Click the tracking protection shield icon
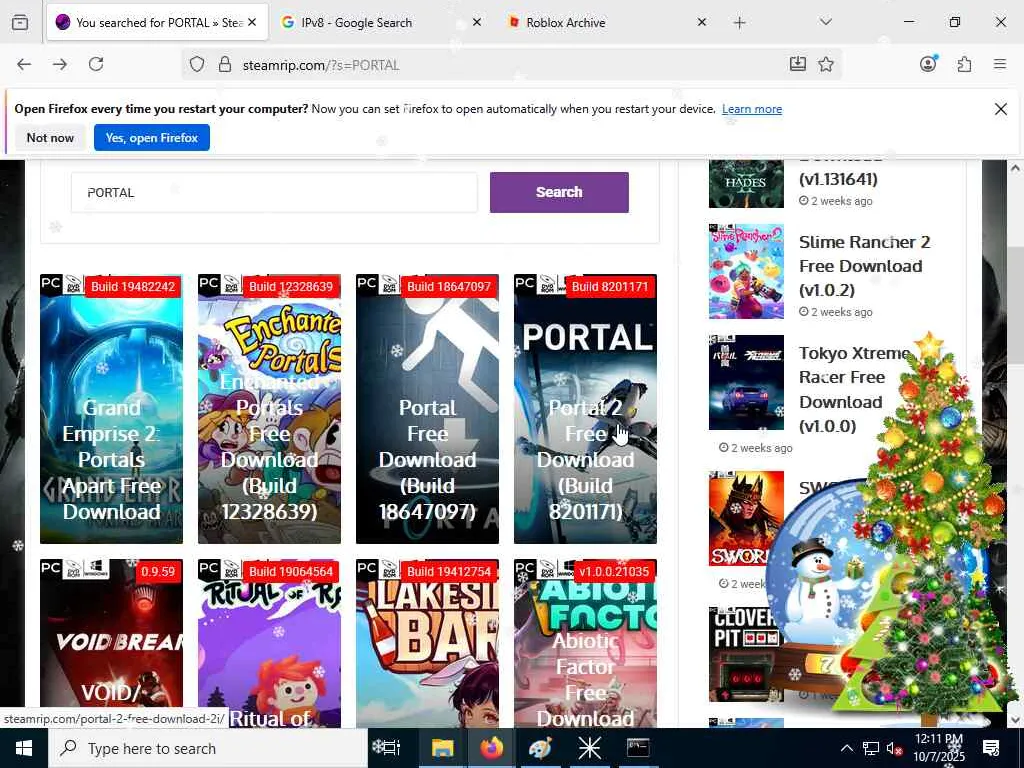This screenshot has width=1024, height=768. [x=197, y=65]
